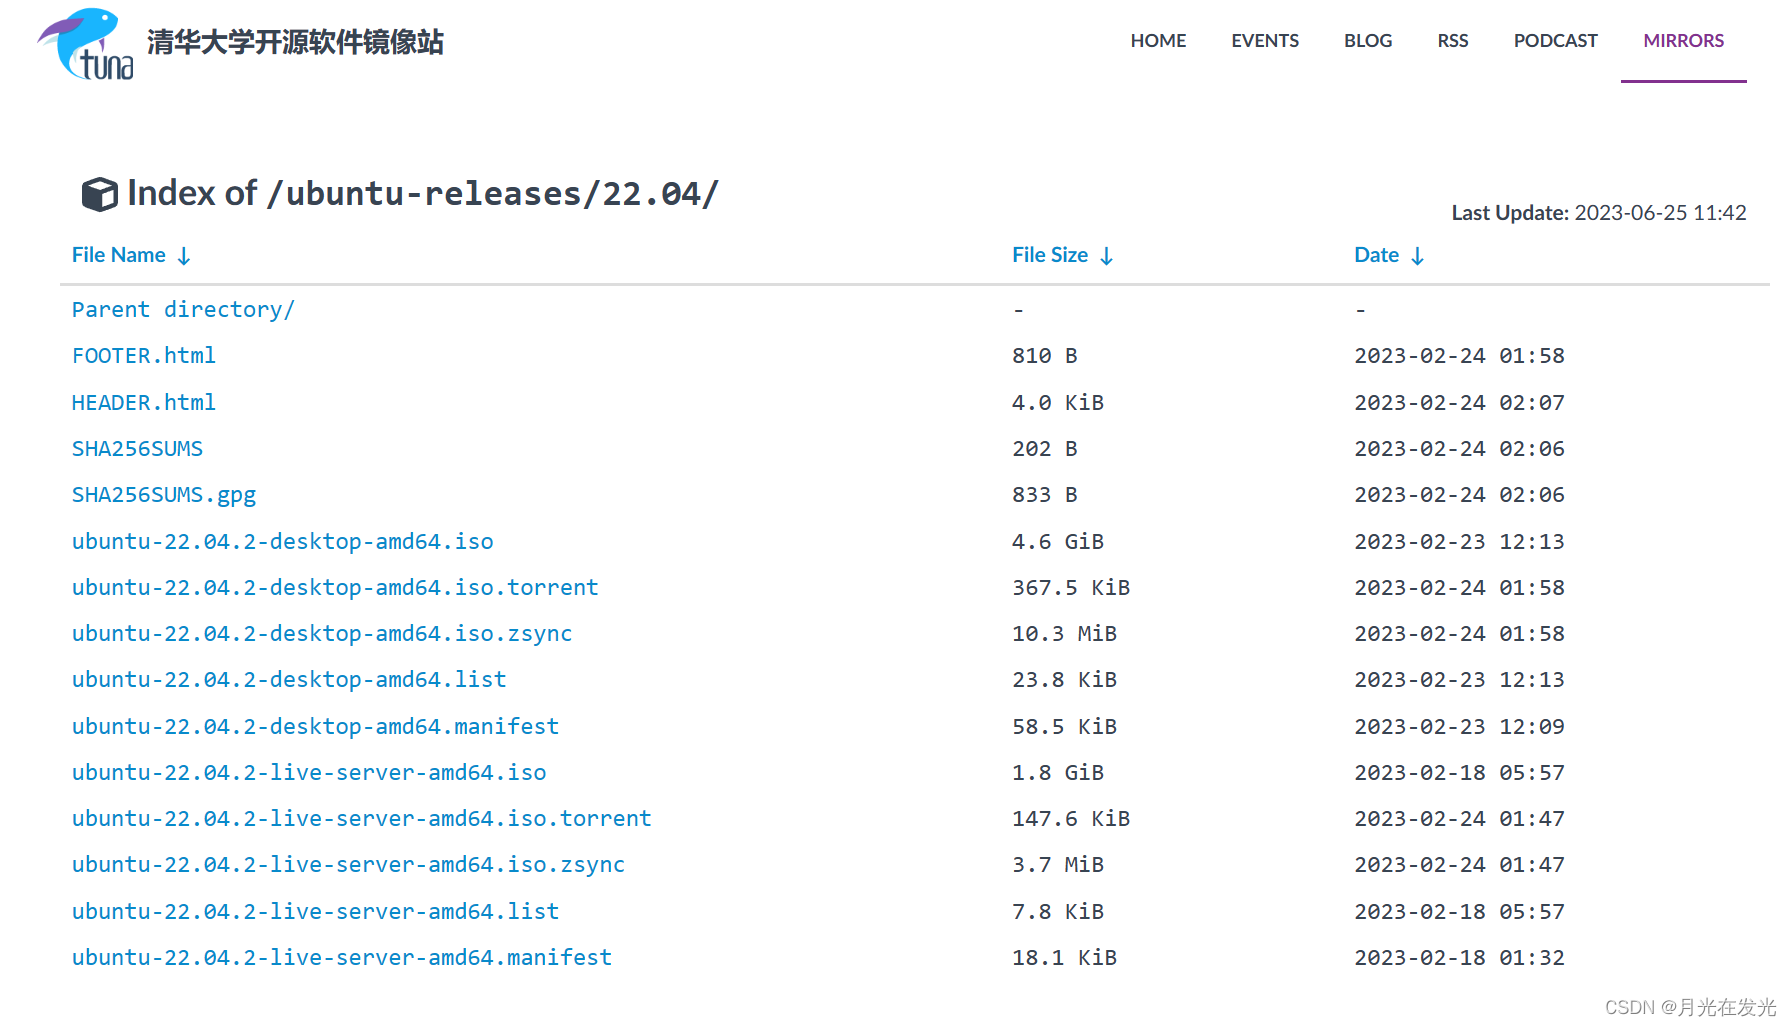Click the Date column header

point(1376,255)
